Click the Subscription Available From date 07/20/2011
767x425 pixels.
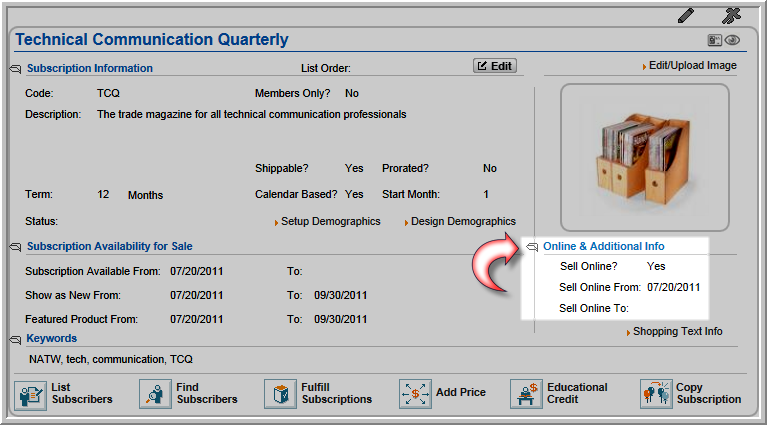[x=197, y=271]
